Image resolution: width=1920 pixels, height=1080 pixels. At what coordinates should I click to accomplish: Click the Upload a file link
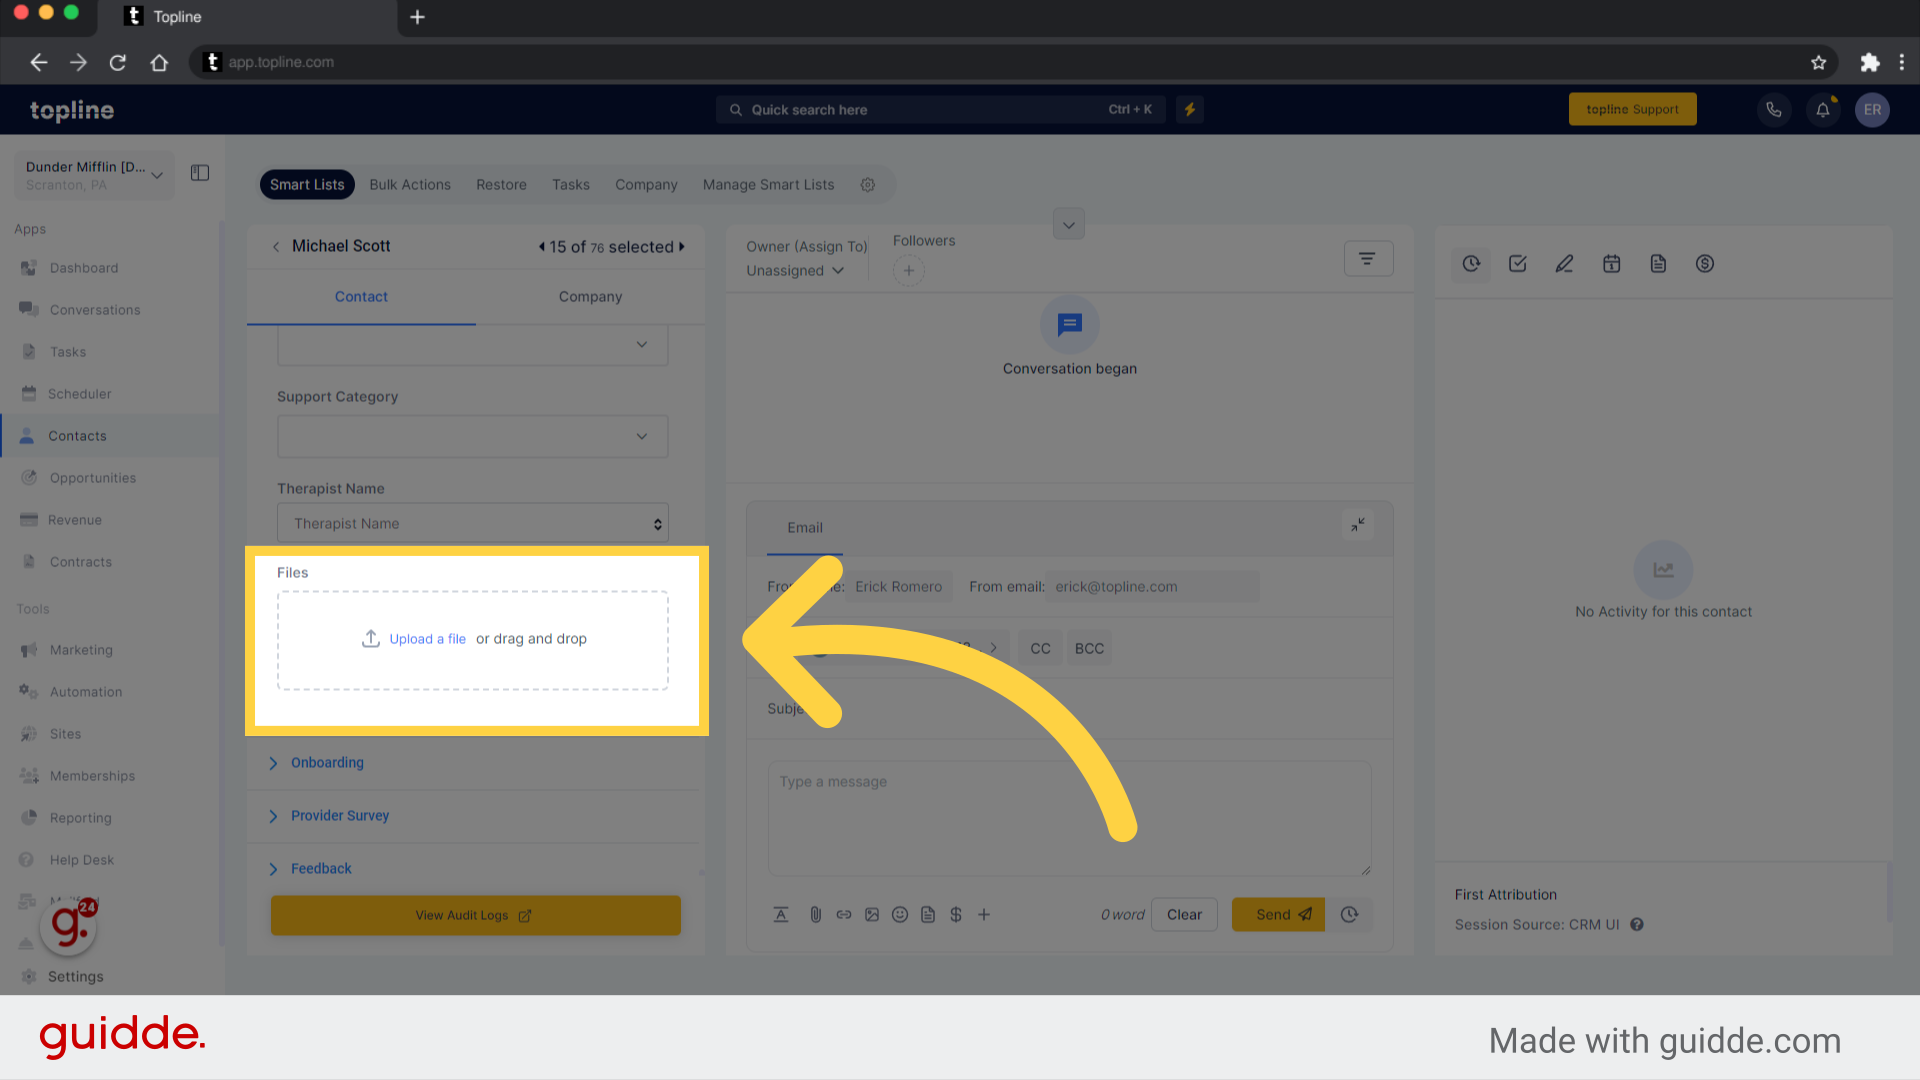click(x=427, y=638)
